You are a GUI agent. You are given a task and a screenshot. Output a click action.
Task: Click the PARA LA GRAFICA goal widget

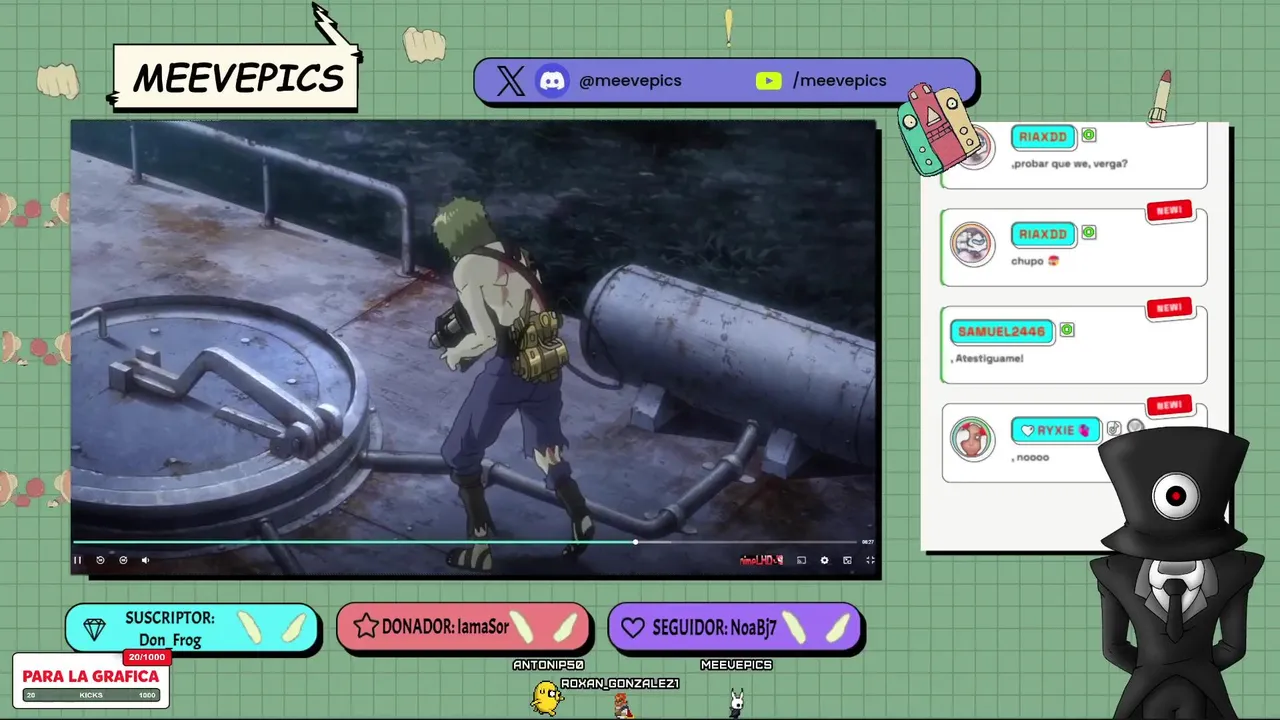coord(91,680)
